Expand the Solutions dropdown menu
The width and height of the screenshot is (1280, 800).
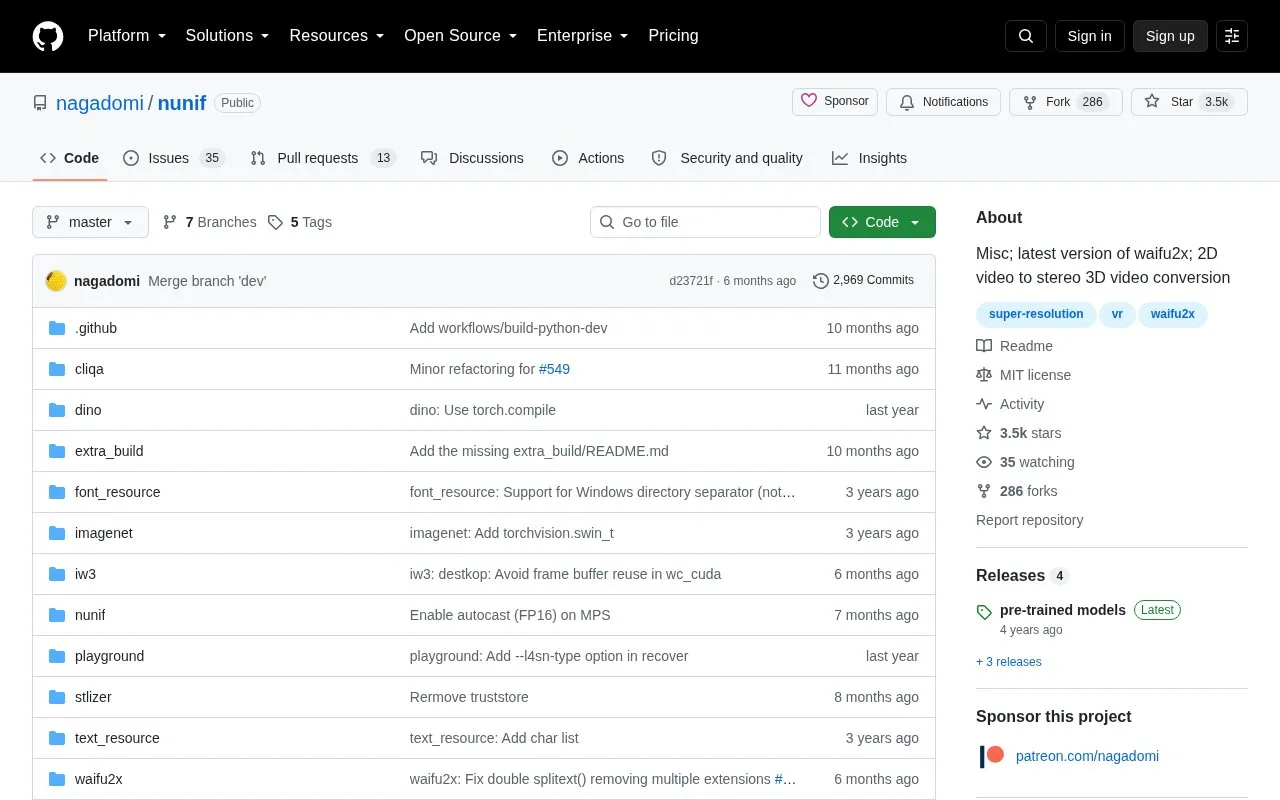(228, 36)
